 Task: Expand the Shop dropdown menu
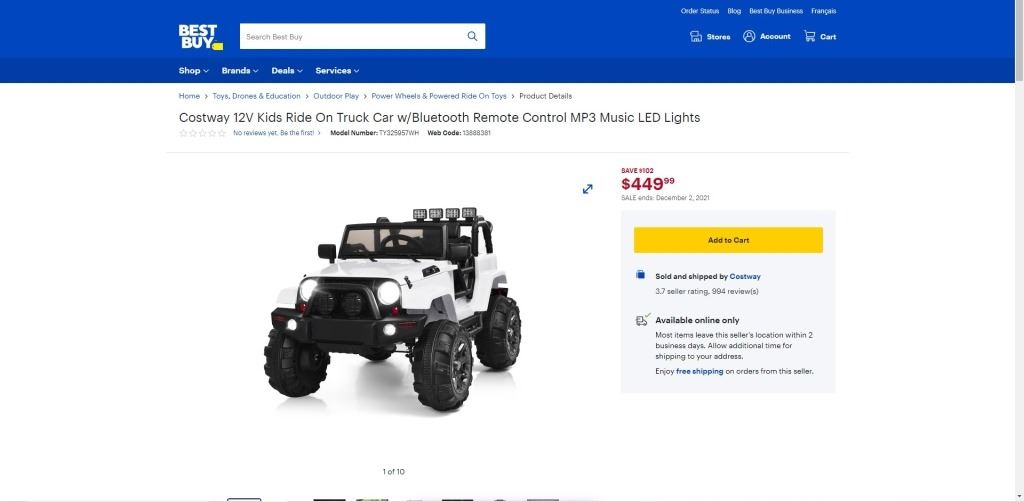coord(193,71)
